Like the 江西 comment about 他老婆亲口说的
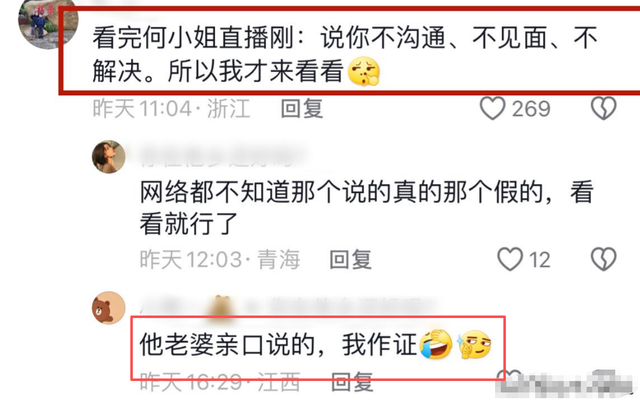 pyautogui.click(x=509, y=378)
